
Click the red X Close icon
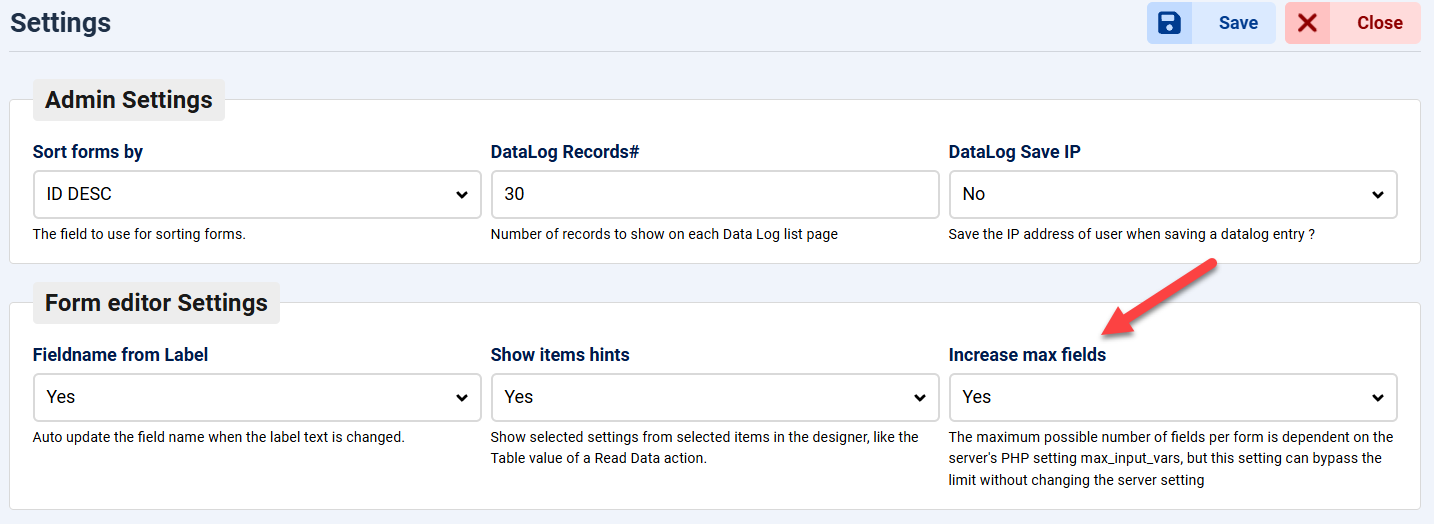pyautogui.click(x=1307, y=23)
